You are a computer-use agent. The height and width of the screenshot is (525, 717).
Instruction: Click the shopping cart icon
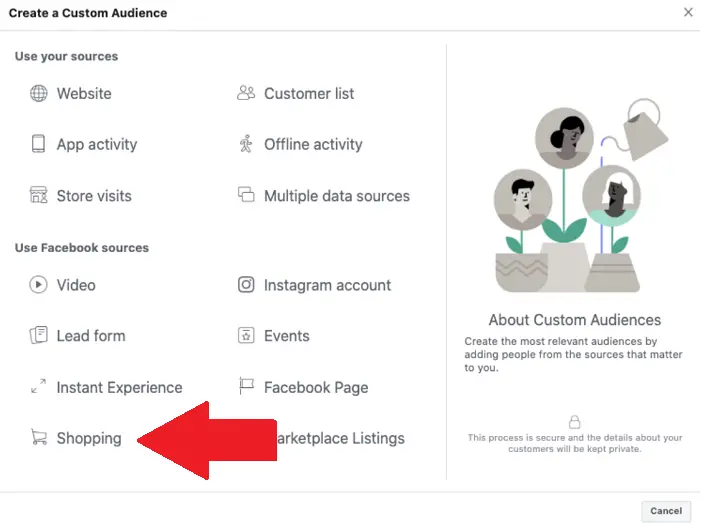coord(39,438)
